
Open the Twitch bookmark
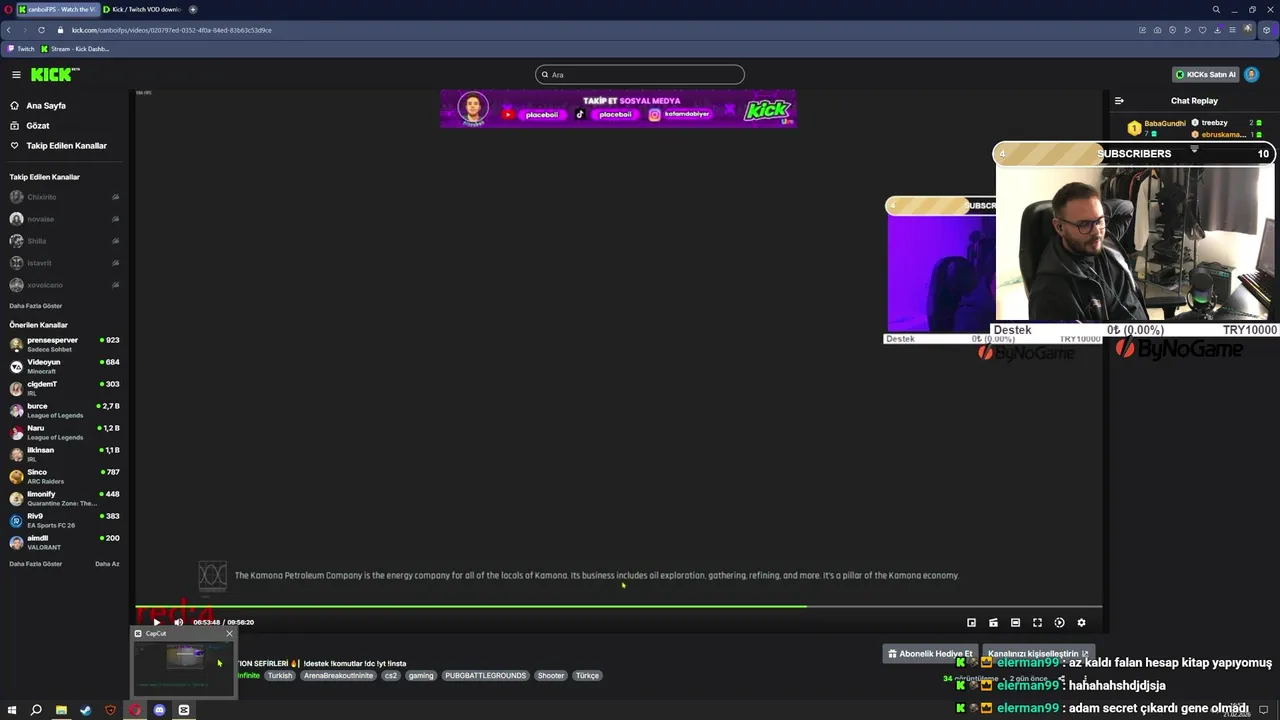21,48
